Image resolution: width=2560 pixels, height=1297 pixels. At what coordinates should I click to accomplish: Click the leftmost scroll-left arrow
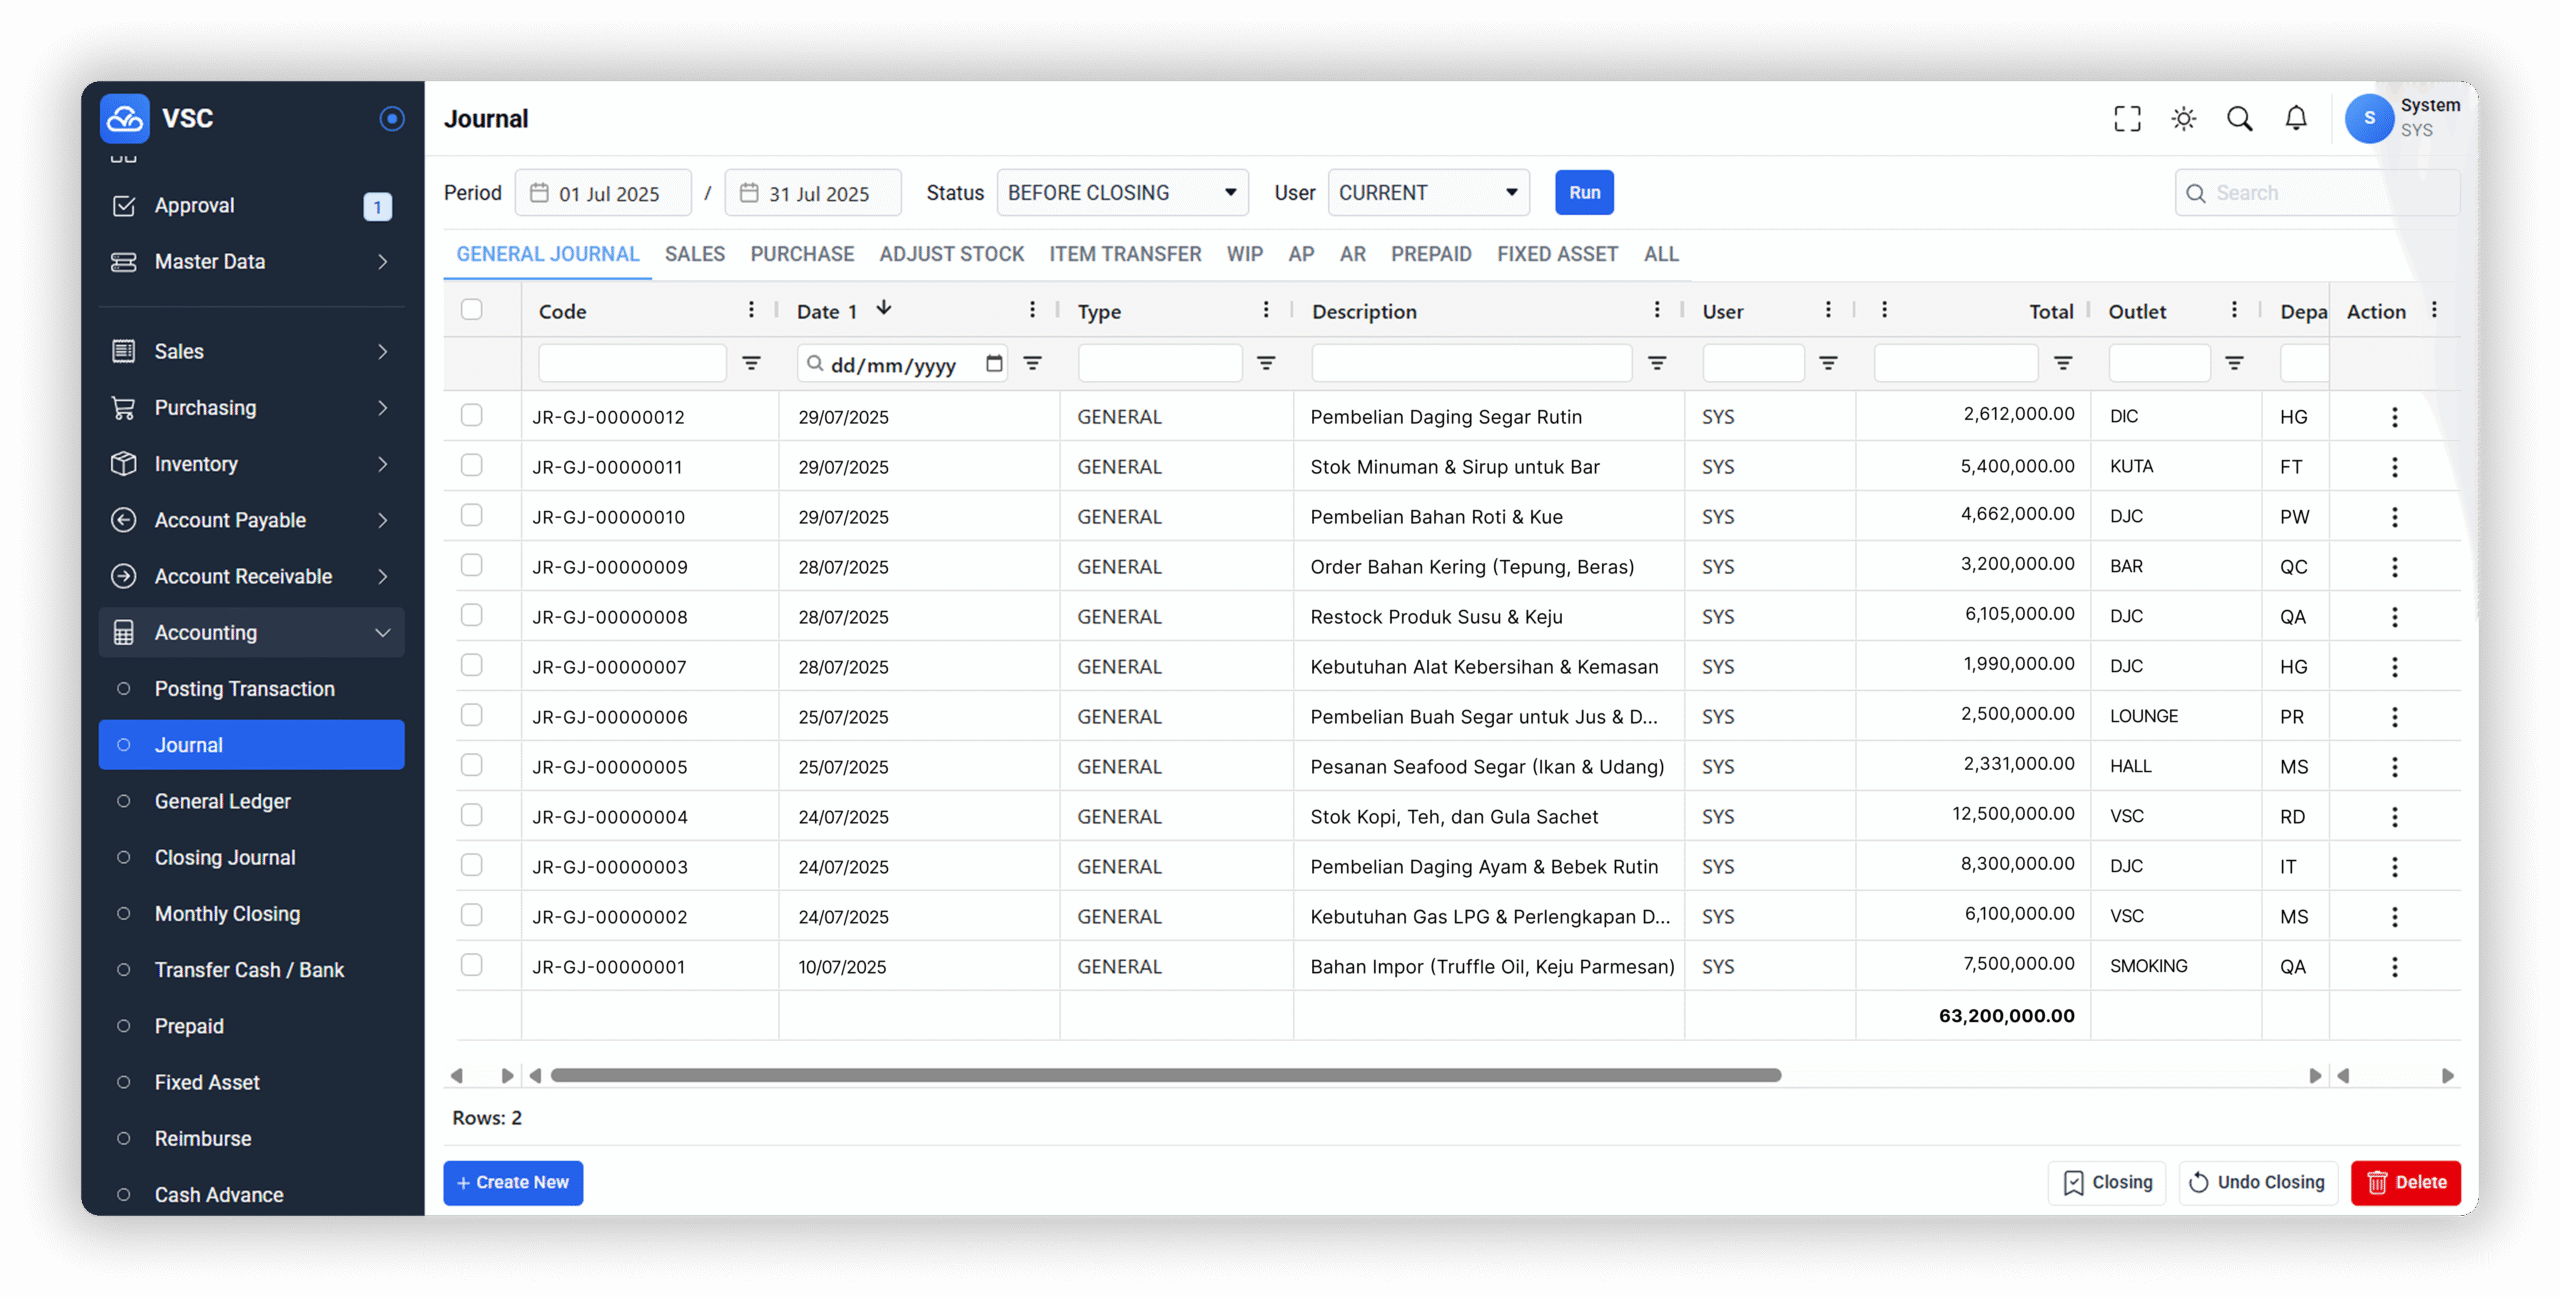[x=457, y=1076]
